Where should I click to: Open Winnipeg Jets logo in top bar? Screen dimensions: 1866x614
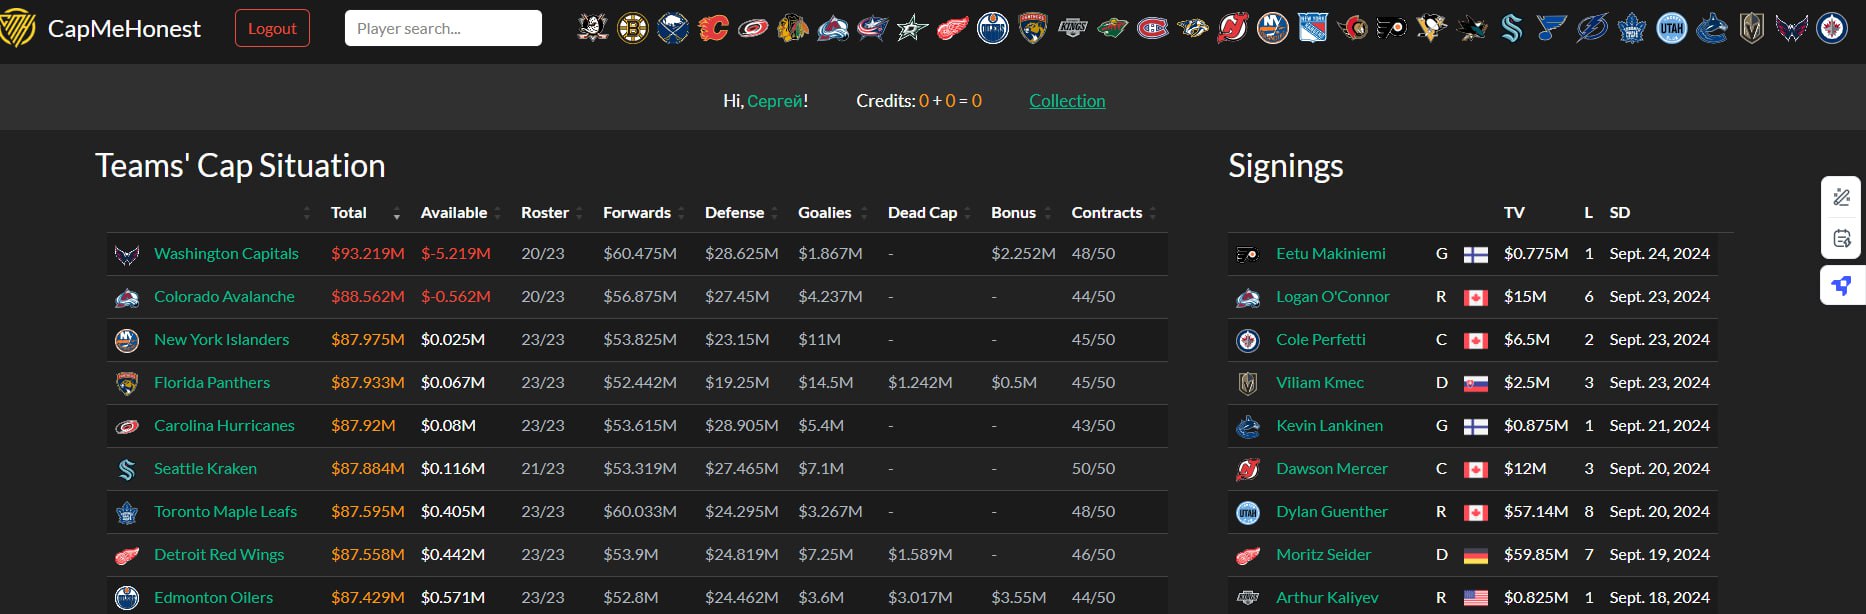1833,28
